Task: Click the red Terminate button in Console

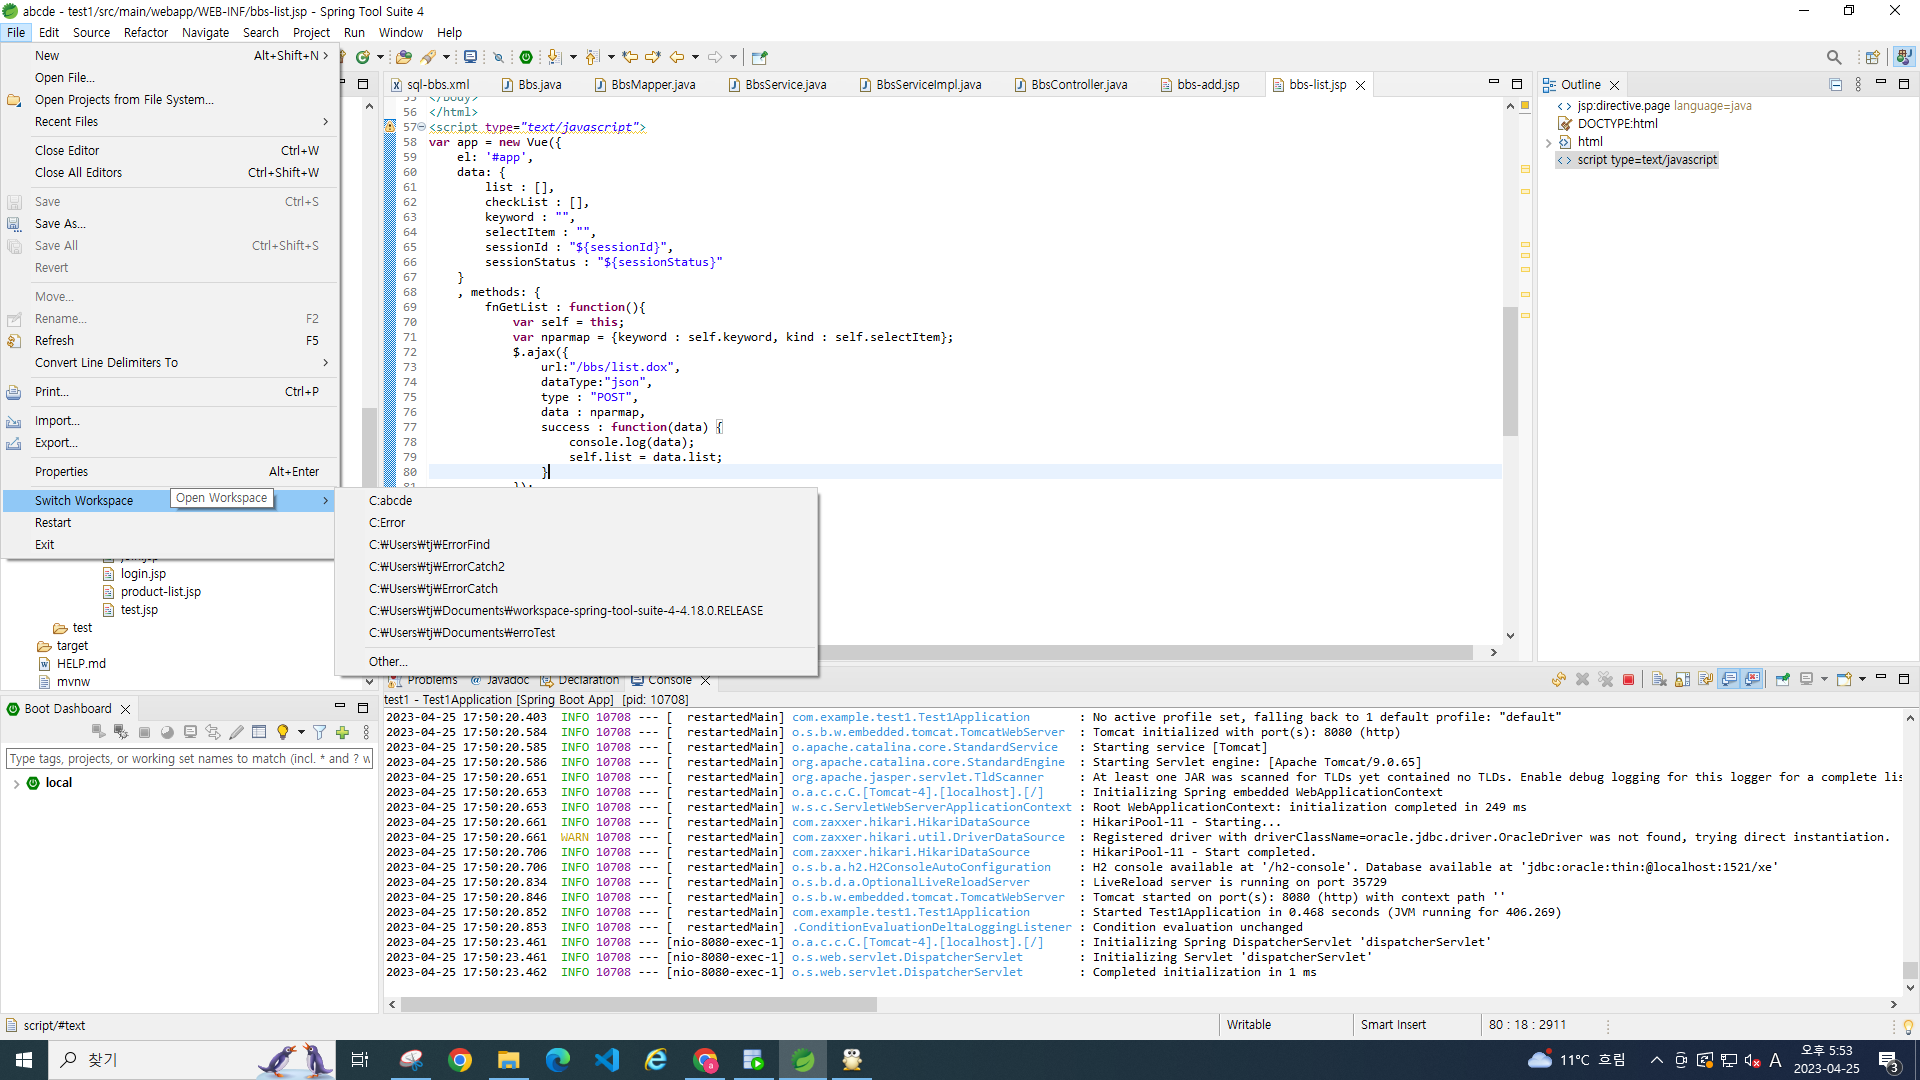Action: 1628,680
